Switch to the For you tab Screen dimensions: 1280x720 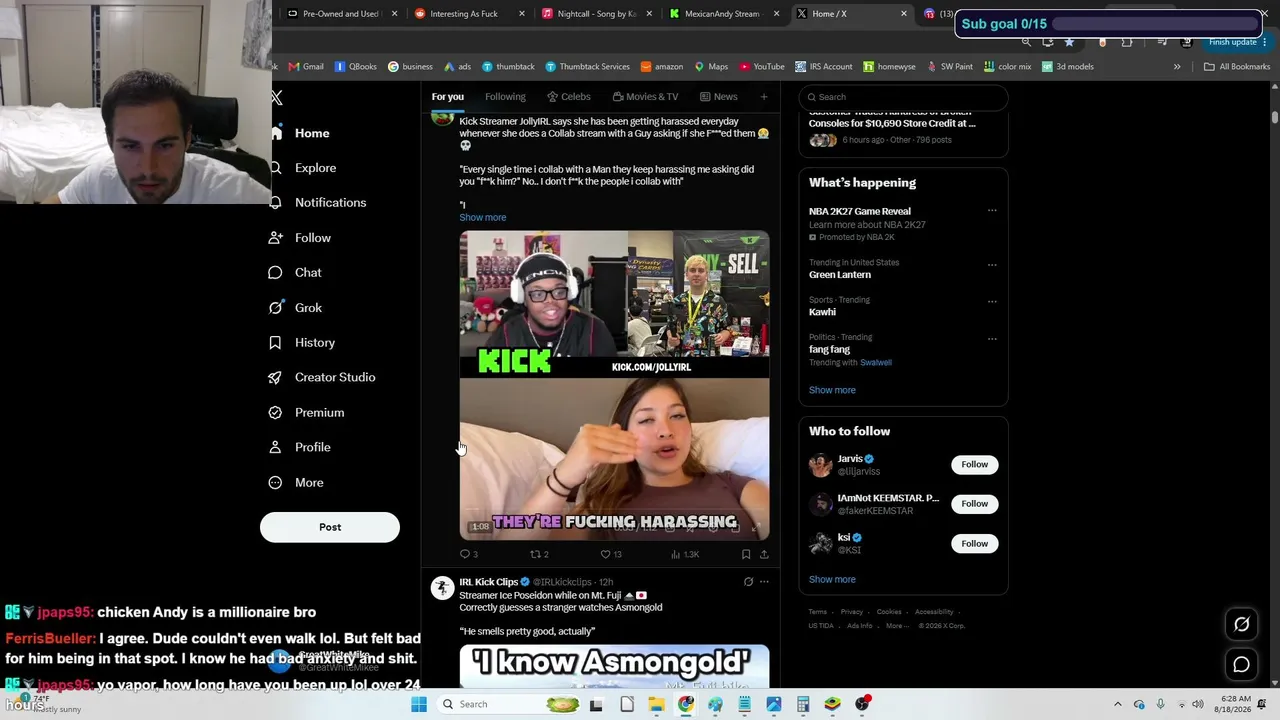448,97
